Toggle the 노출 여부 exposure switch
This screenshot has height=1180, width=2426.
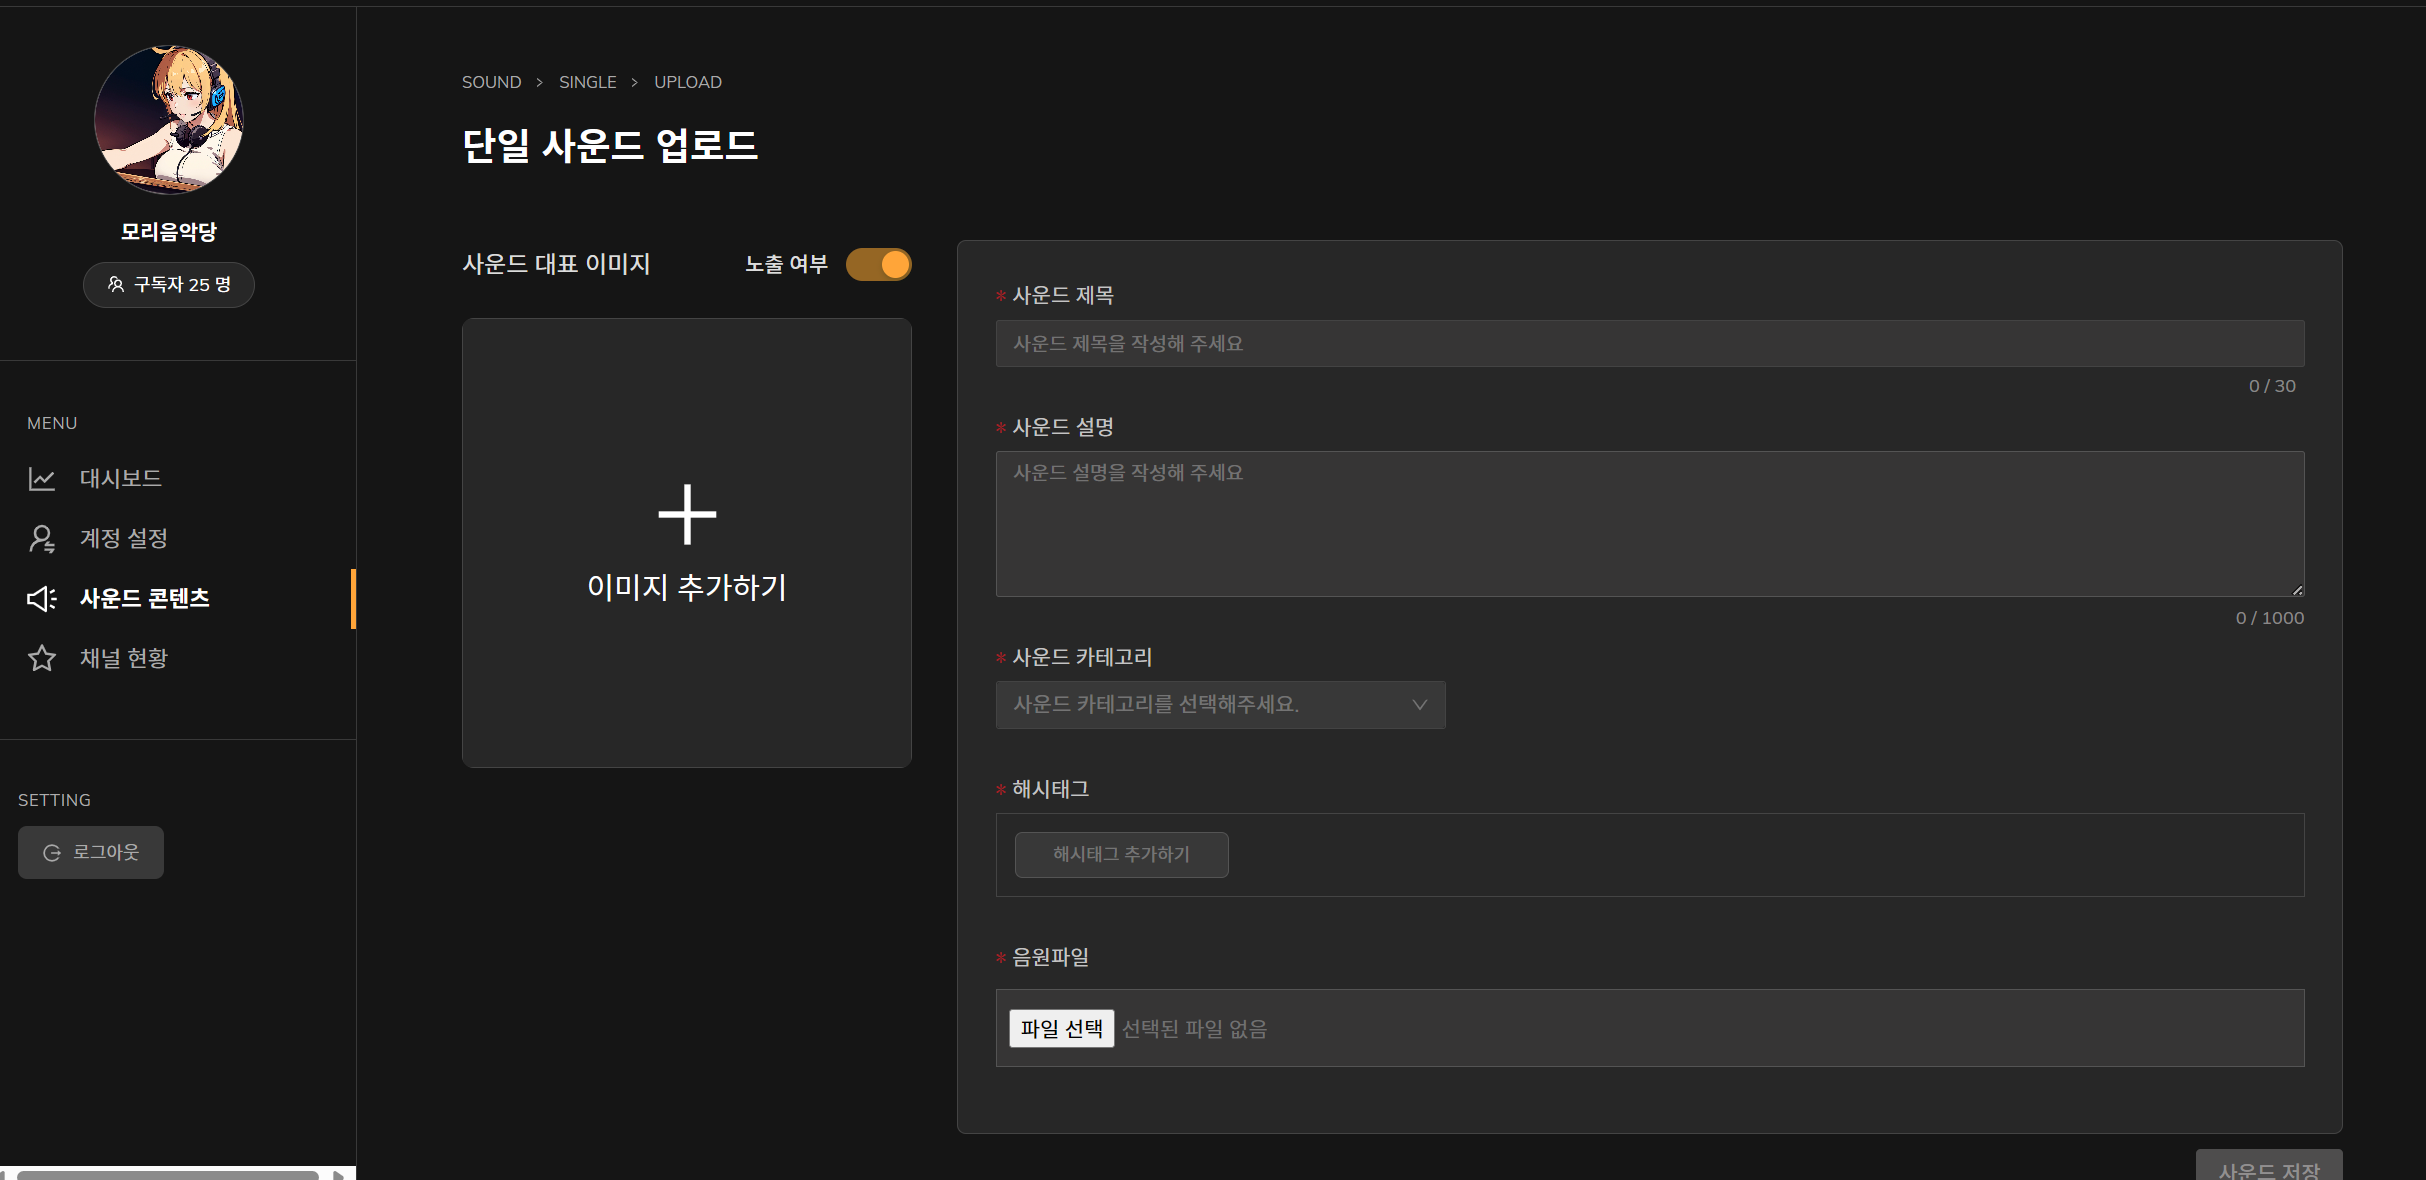point(878,265)
